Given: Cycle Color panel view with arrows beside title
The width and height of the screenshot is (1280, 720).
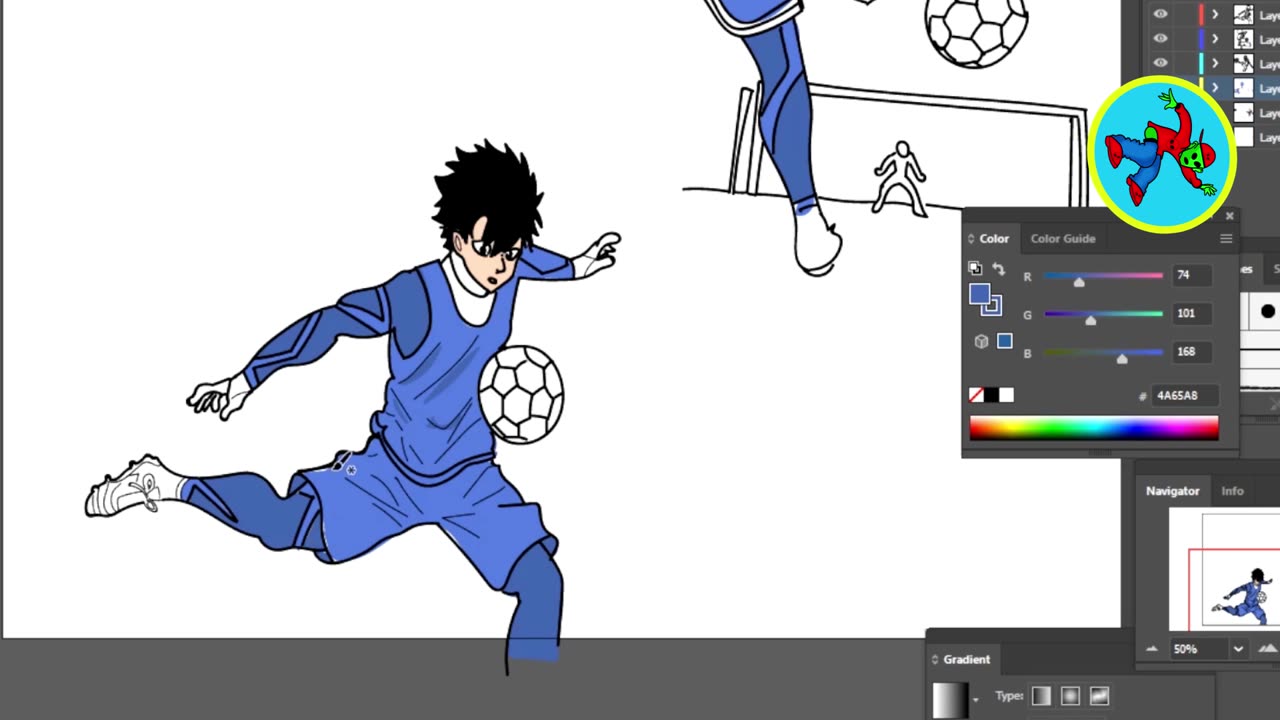Looking at the screenshot, I should [971, 238].
